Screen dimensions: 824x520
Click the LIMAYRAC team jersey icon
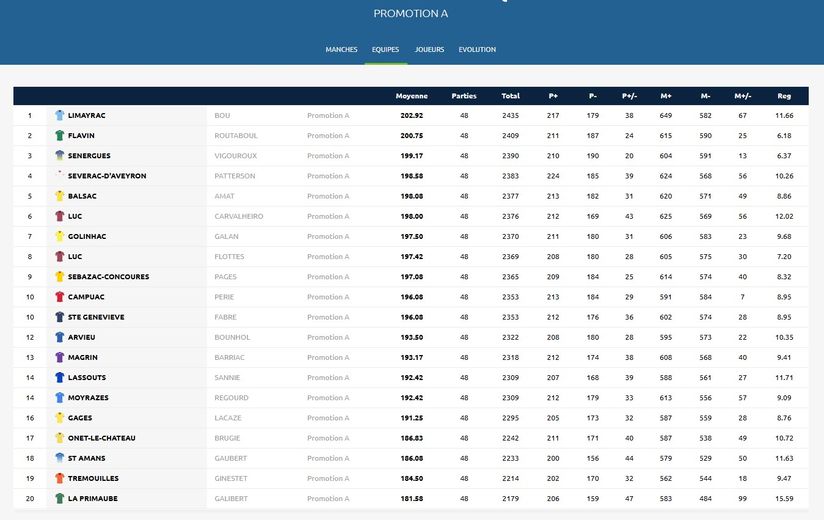pyautogui.click(x=60, y=116)
